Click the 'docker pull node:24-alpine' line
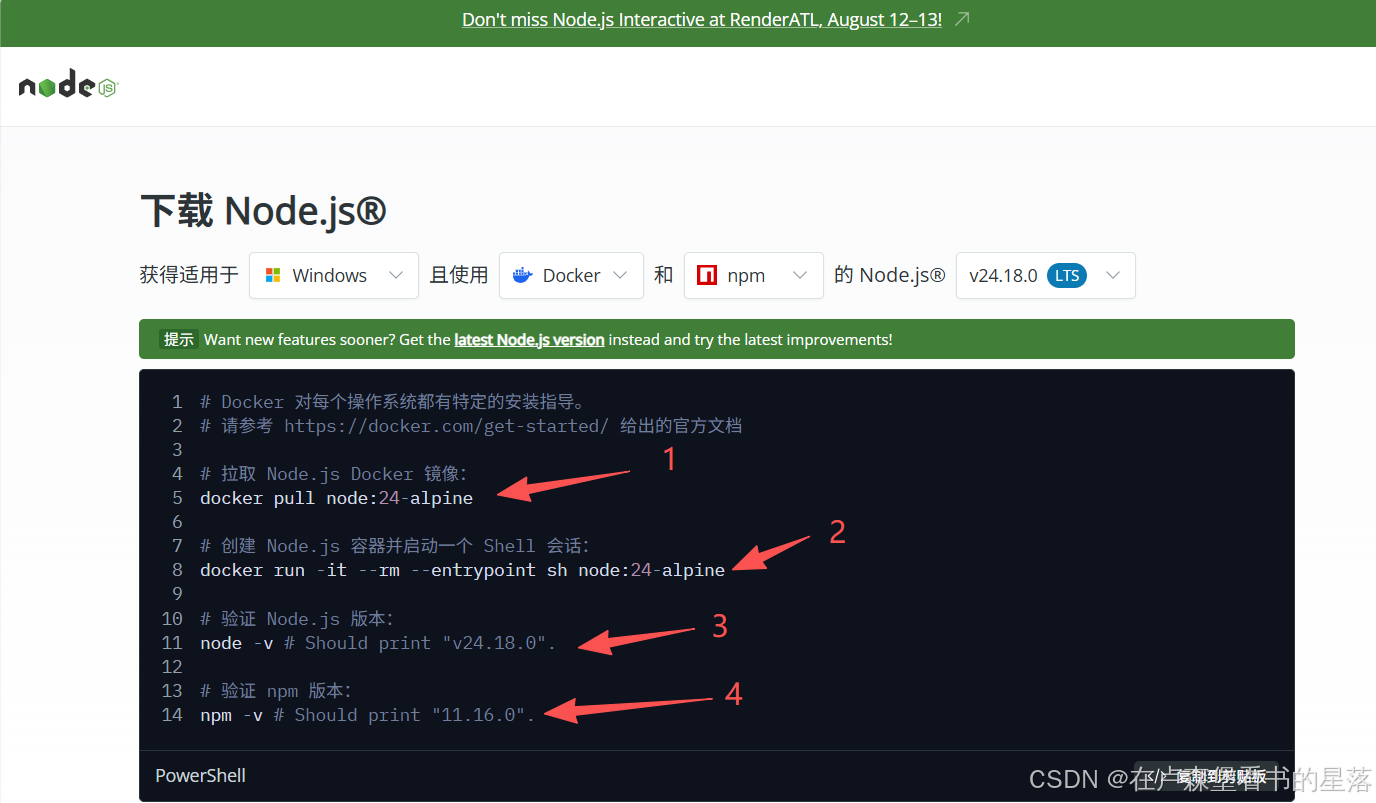Viewport: 1376px width, 803px height. [x=336, y=498]
